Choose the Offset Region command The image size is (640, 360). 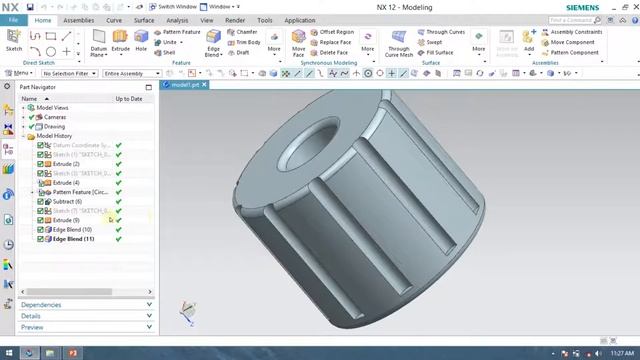click(332, 32)
